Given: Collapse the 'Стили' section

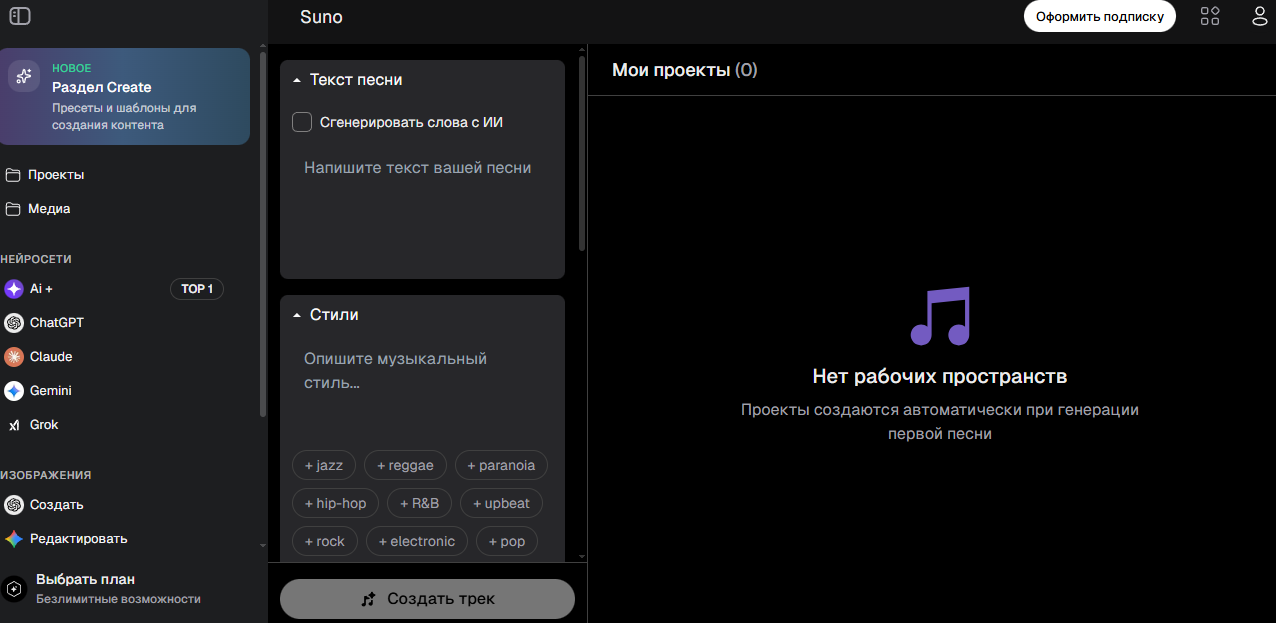Looking at the screenshot, I should pyautogui.click(x=297, y=315).
